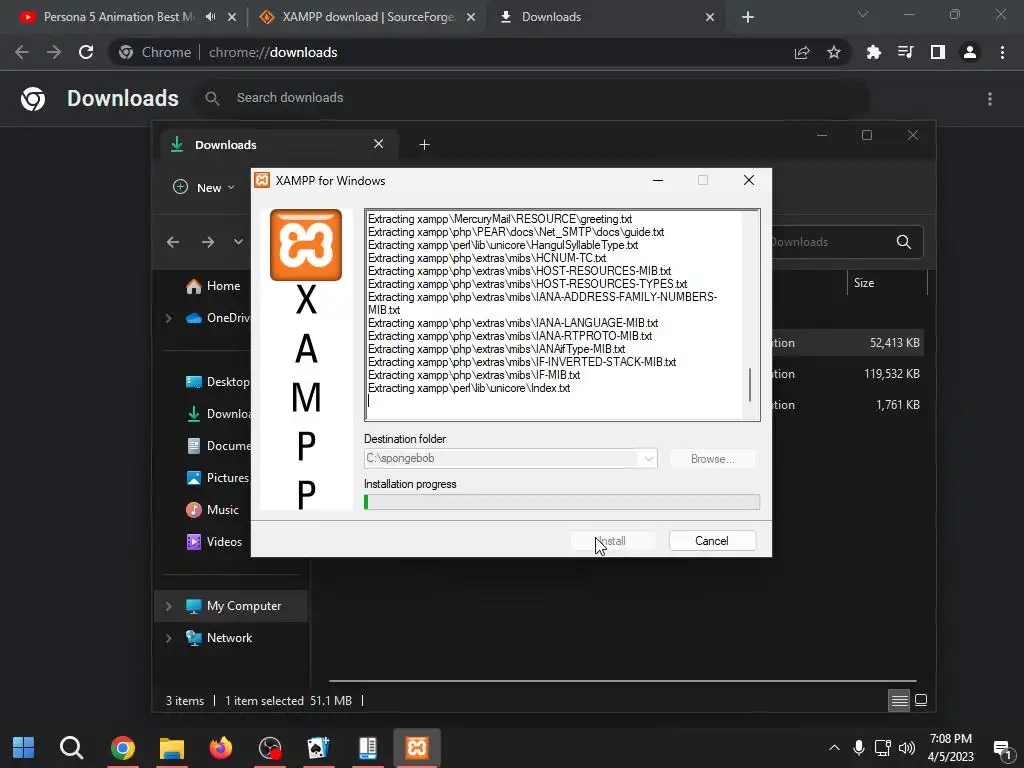Open Music in Explorer sidebar

point(213,510)
